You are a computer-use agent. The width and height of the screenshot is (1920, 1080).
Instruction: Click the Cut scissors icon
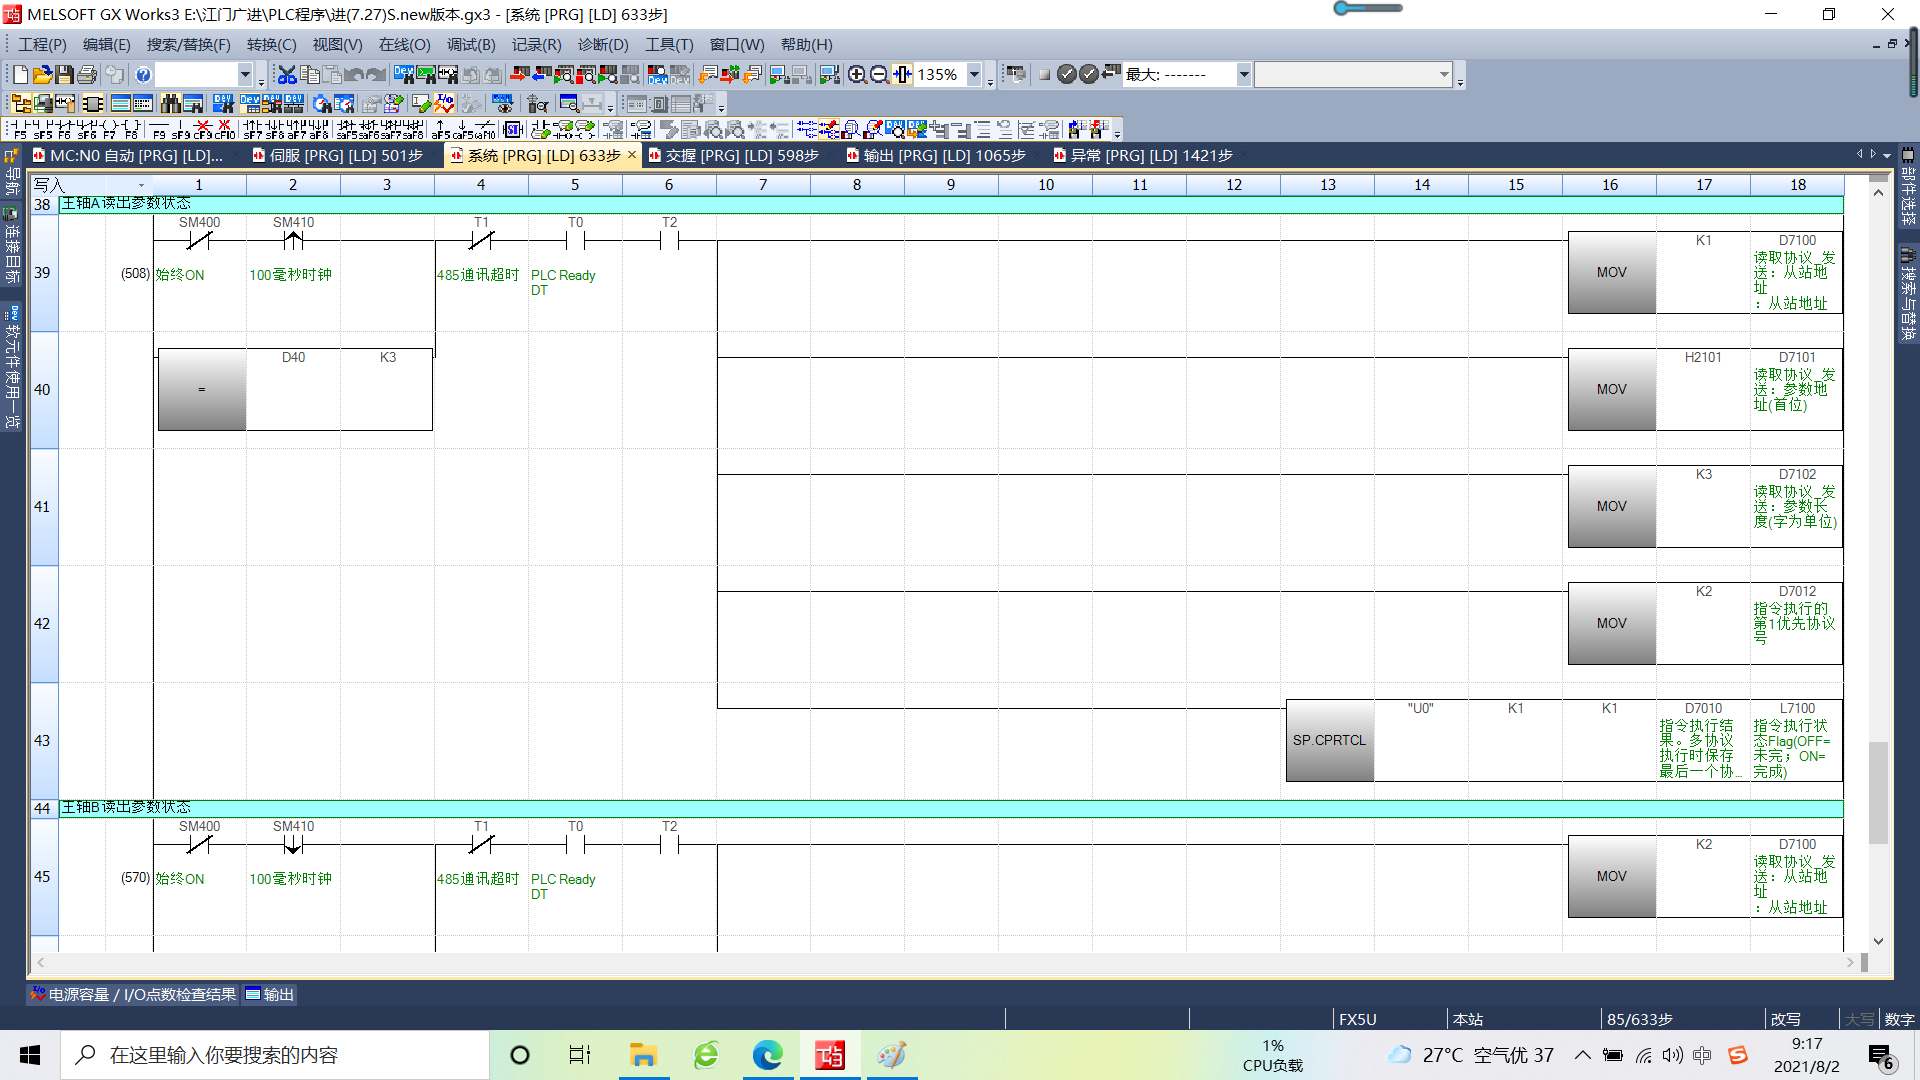click(x=287, y=75)
